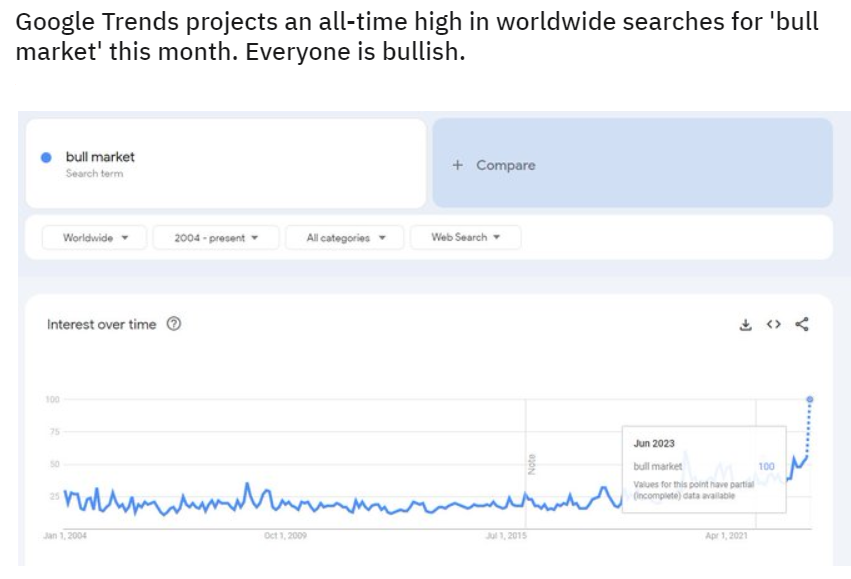Open the Worldwide region dropdown
Image resolution: width=851 pixels, height=579 pixels.
[95, 238]
